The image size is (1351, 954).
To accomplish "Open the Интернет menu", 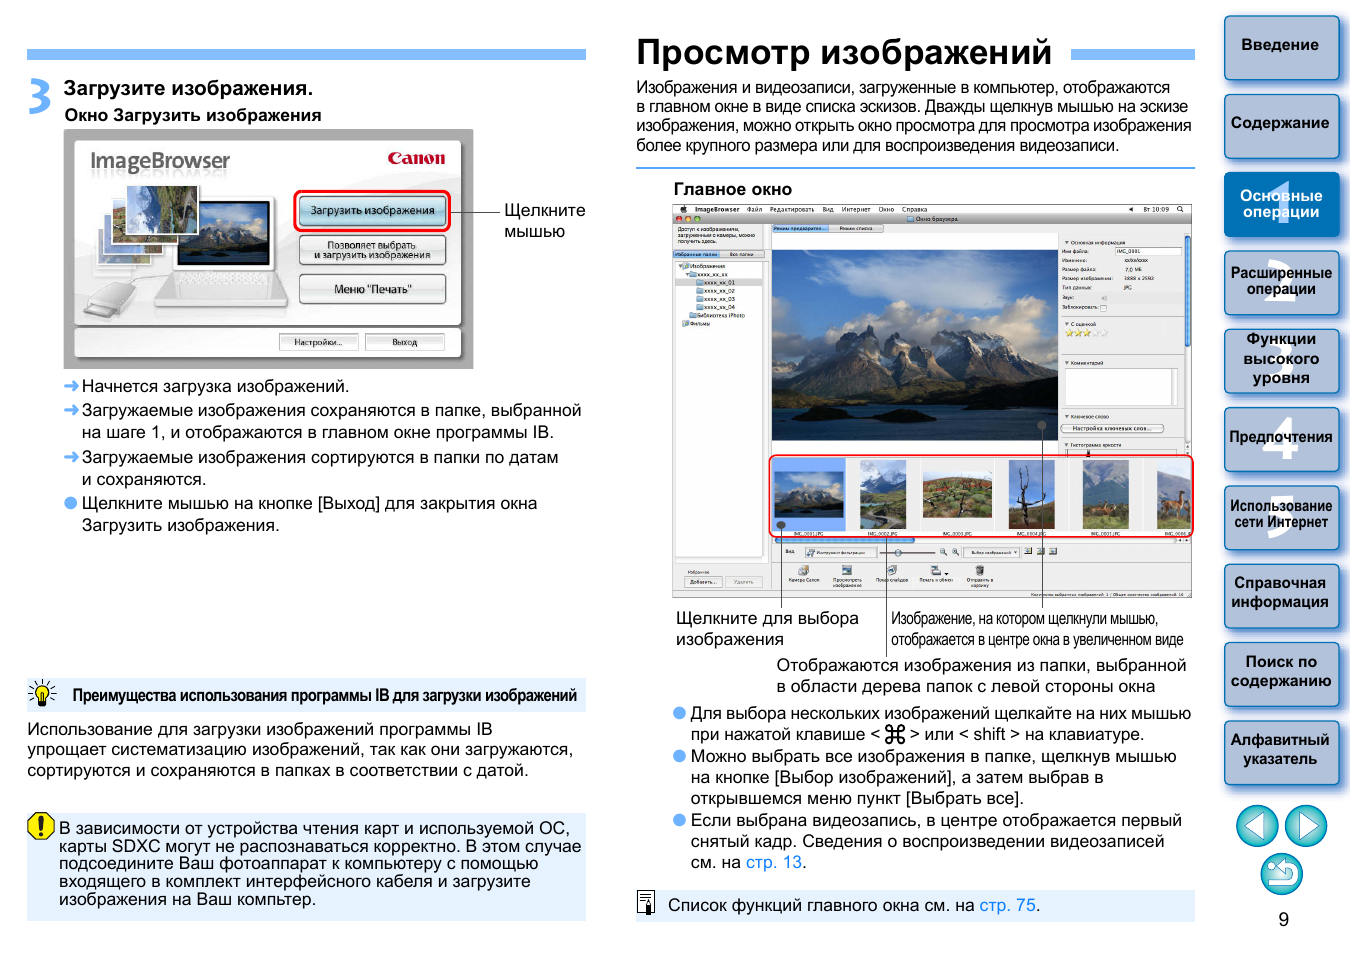I will [856, 209].
